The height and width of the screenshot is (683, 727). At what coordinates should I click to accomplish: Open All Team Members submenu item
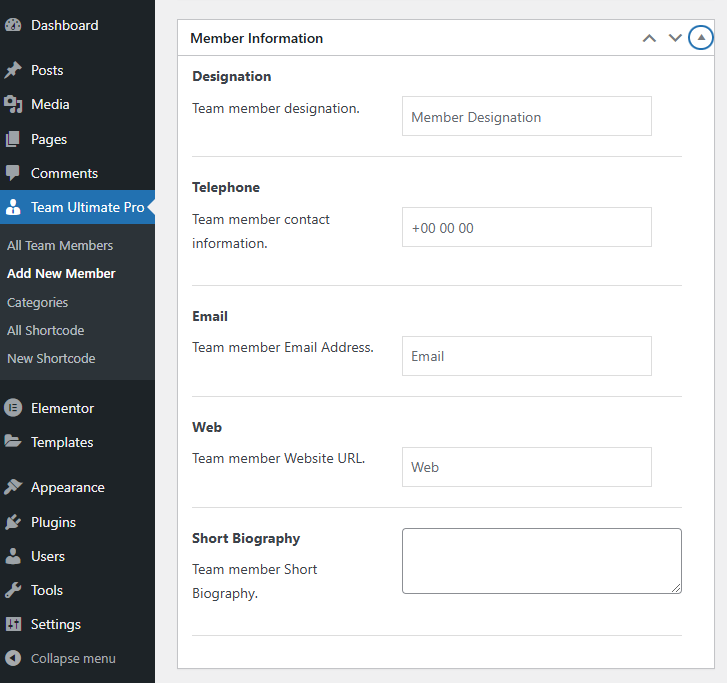(60, 245)
